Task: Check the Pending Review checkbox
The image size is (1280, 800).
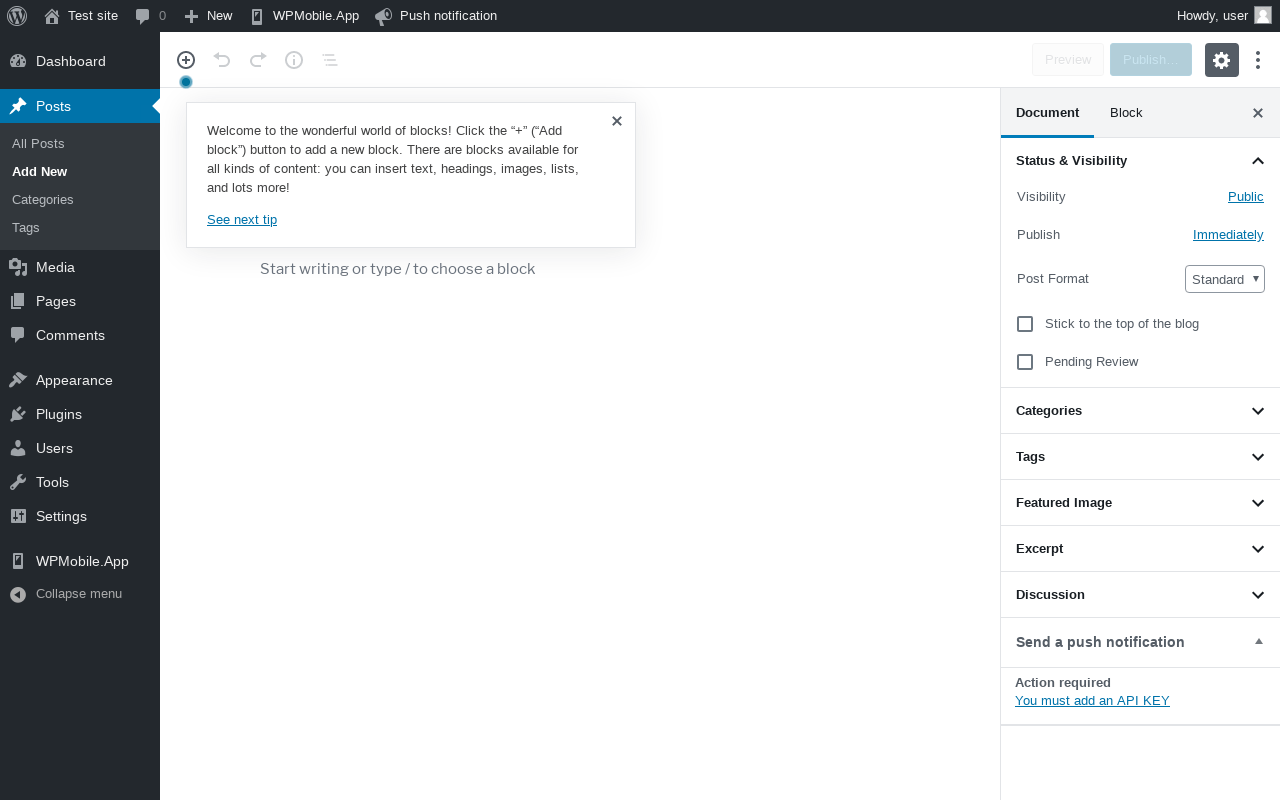Action: pos(1025,362)
